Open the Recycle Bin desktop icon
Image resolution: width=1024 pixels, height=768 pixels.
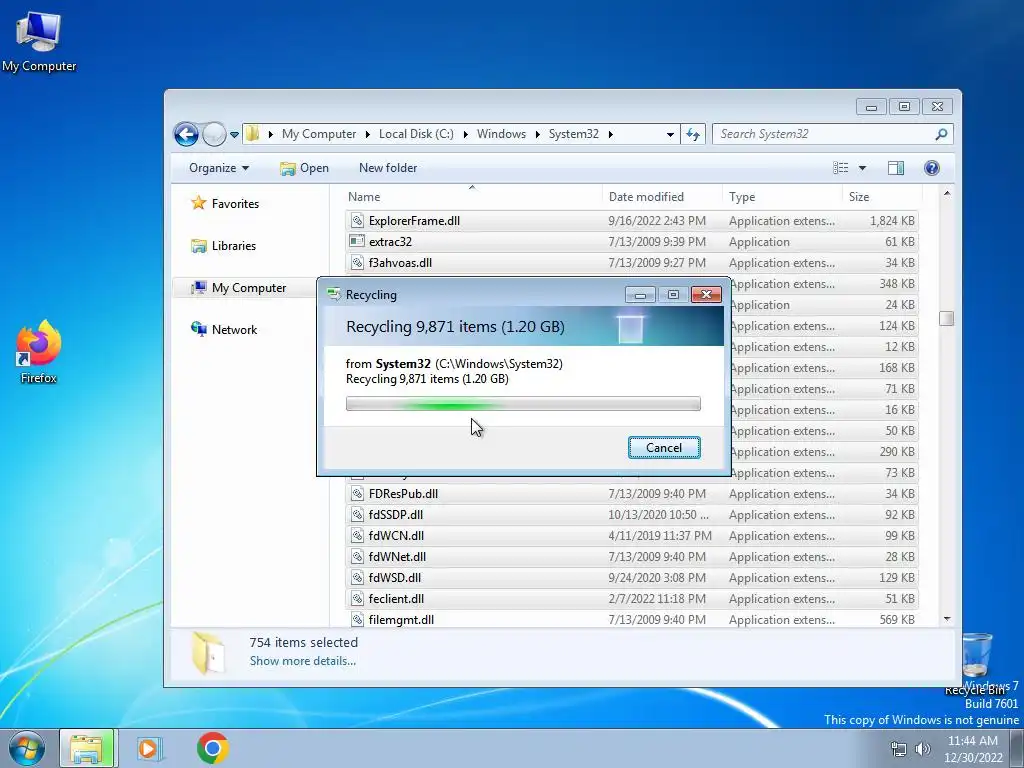pos(976,663)
